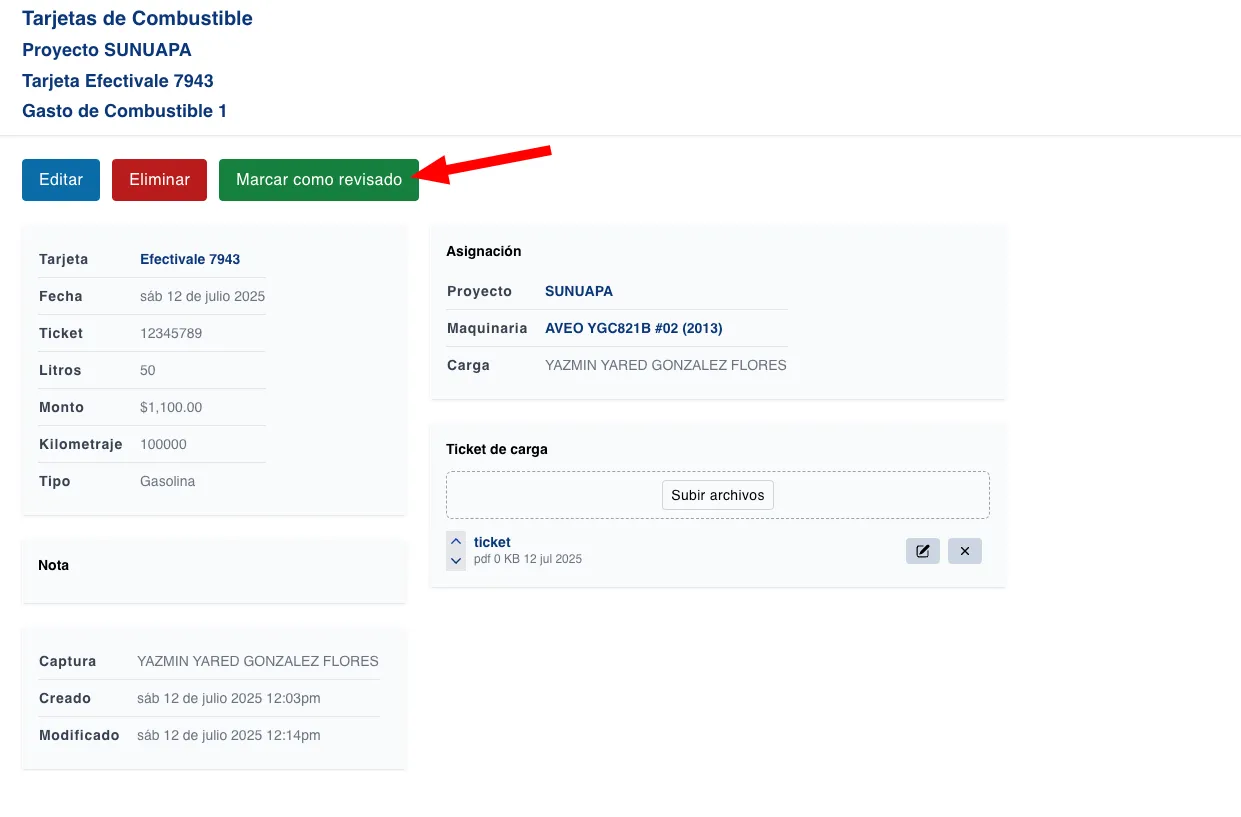This screenshot has width=1241, height=817.
Task: Remove the ticket file with the X icon
Action: [x=965, y=551]
